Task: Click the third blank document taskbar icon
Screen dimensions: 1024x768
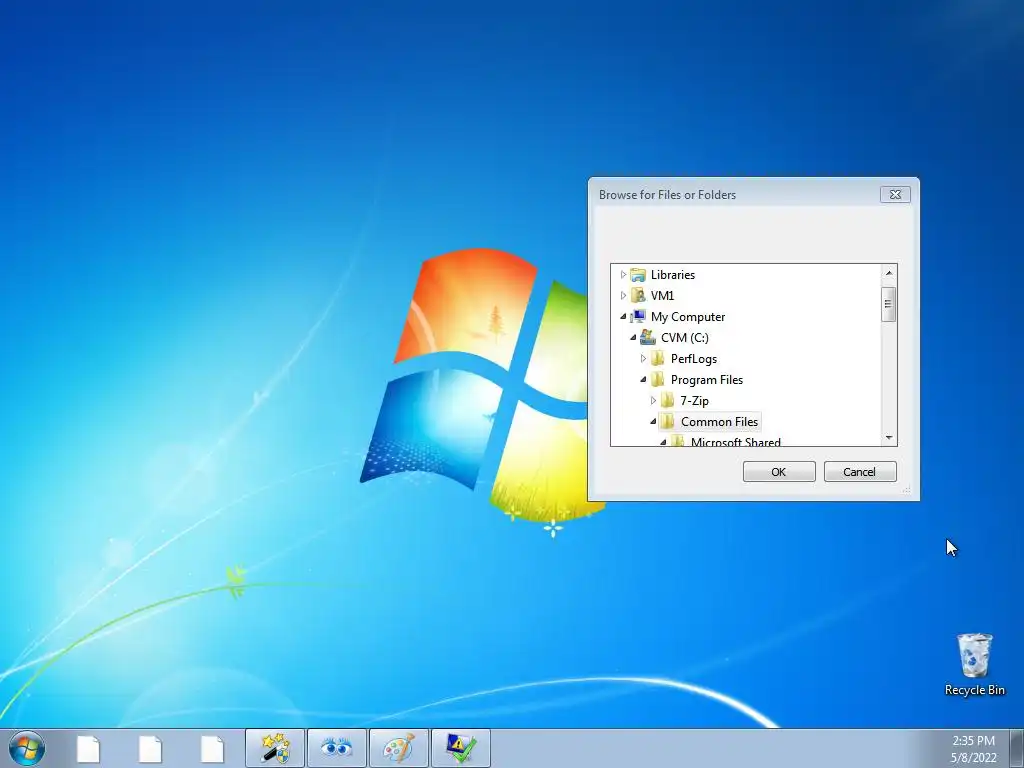Action: [x=212, y=749]
